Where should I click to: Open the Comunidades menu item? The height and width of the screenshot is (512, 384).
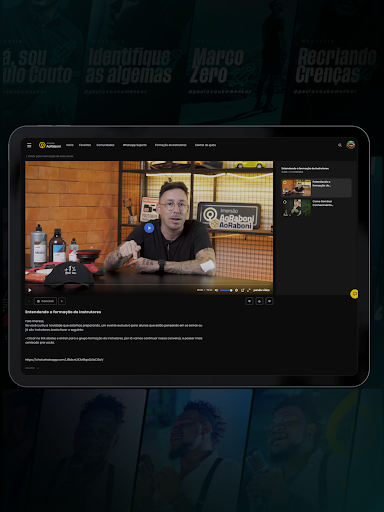[105, 145]
